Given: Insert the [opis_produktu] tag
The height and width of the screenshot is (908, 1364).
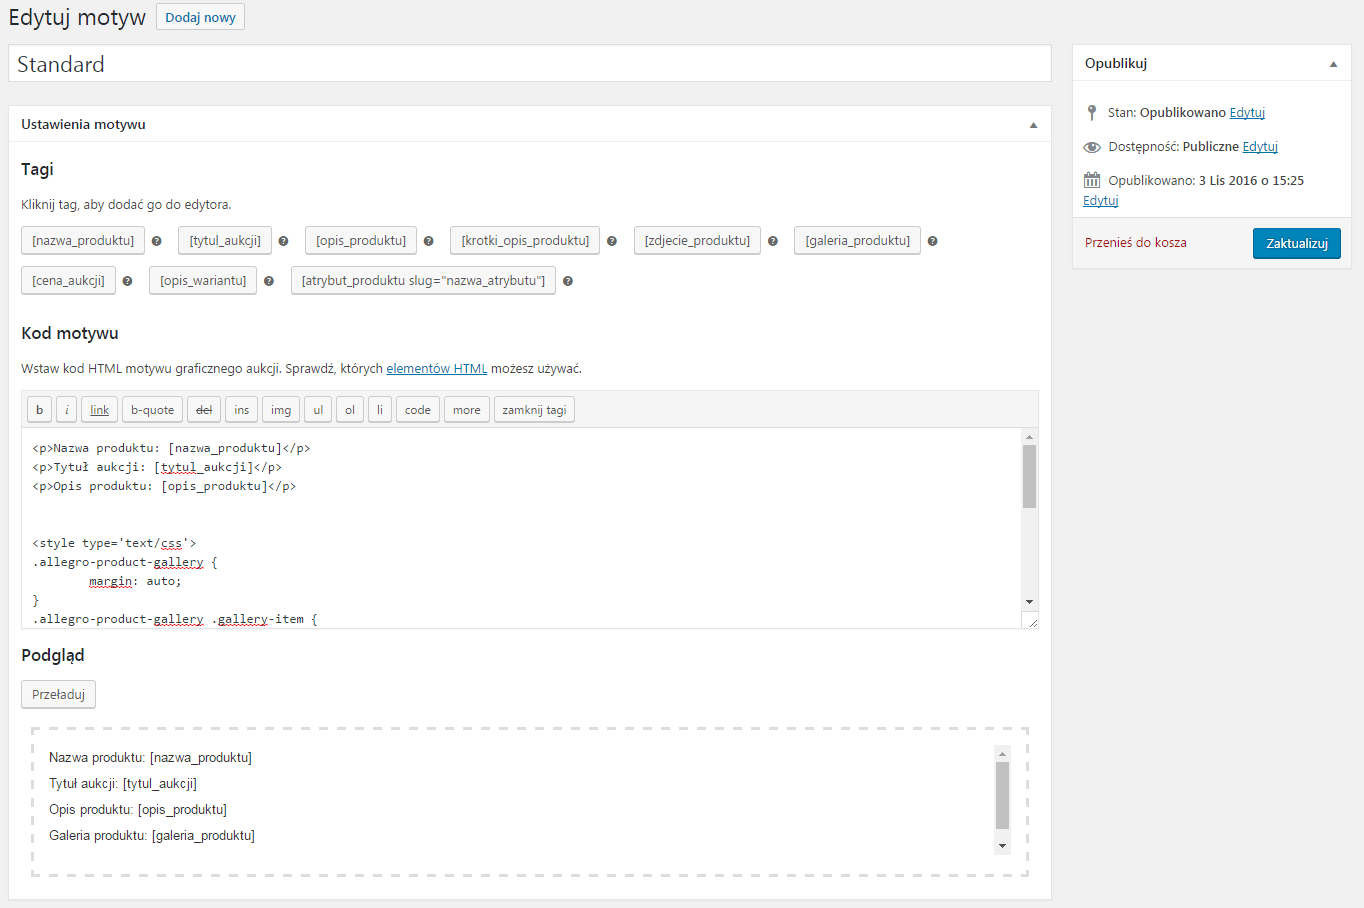Looking at the screenshot, I should click(361, 241).
